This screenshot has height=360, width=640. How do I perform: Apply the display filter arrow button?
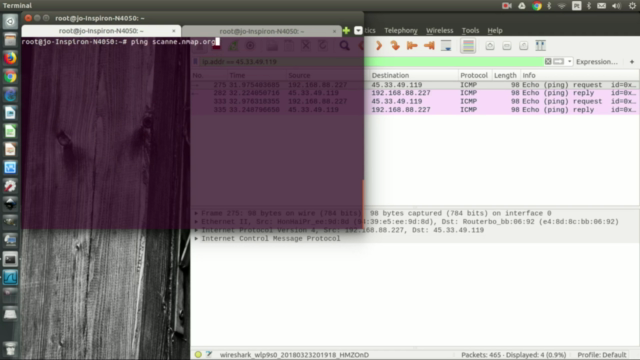point(559,61)
